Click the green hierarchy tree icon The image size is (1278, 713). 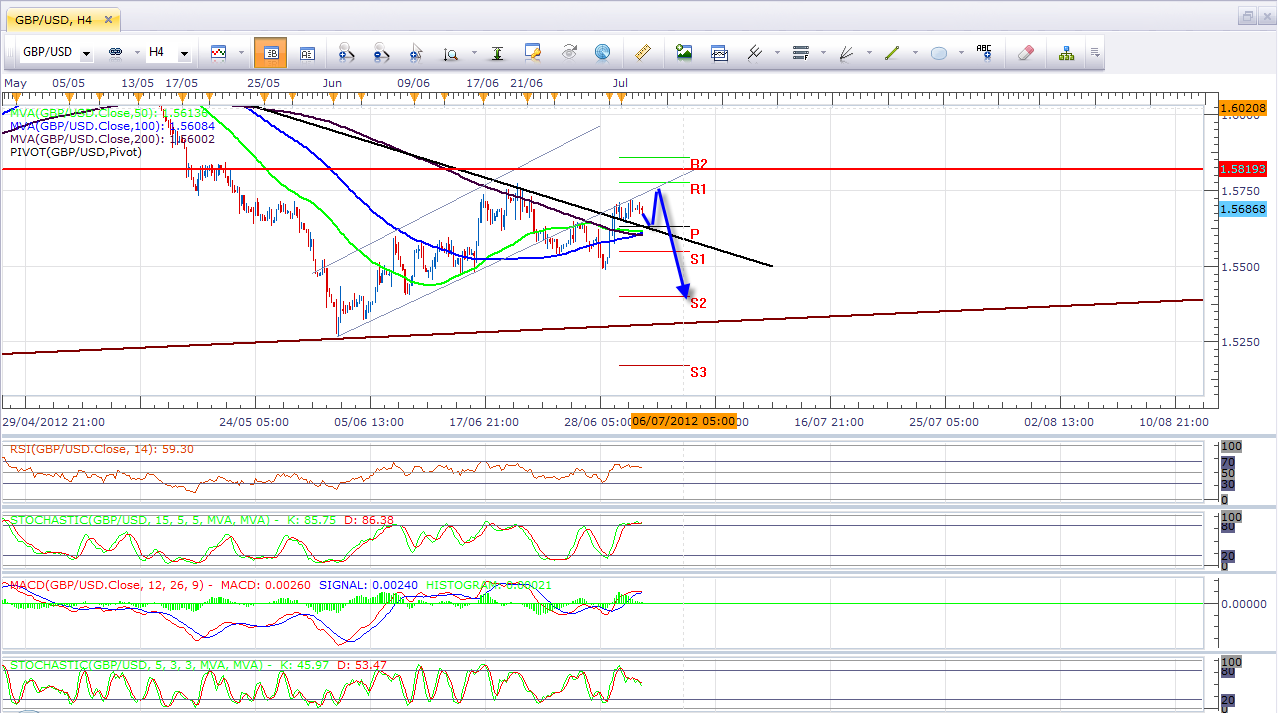(1067, 52)
